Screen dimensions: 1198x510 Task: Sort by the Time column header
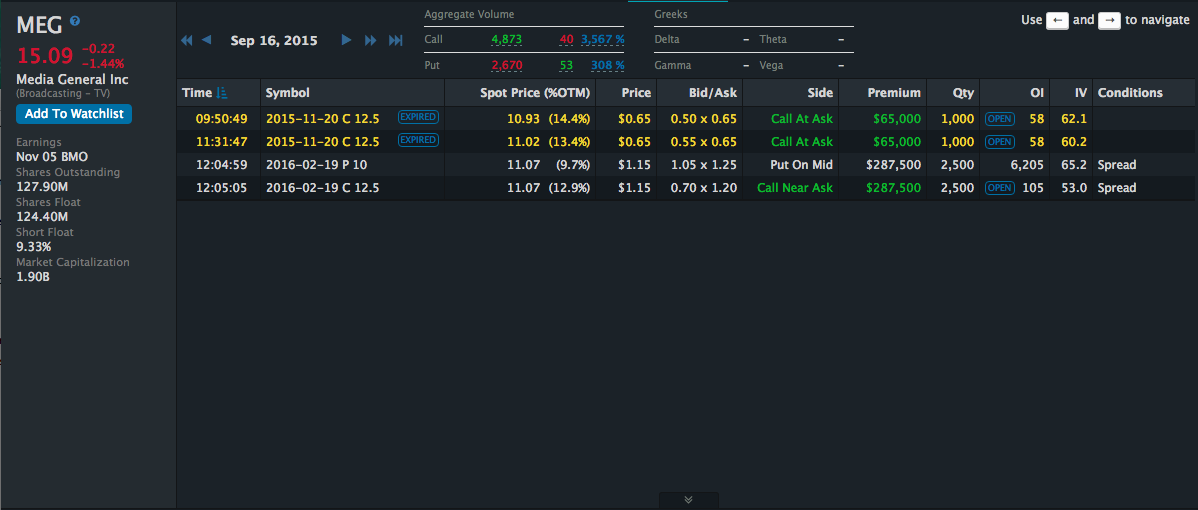196,93
